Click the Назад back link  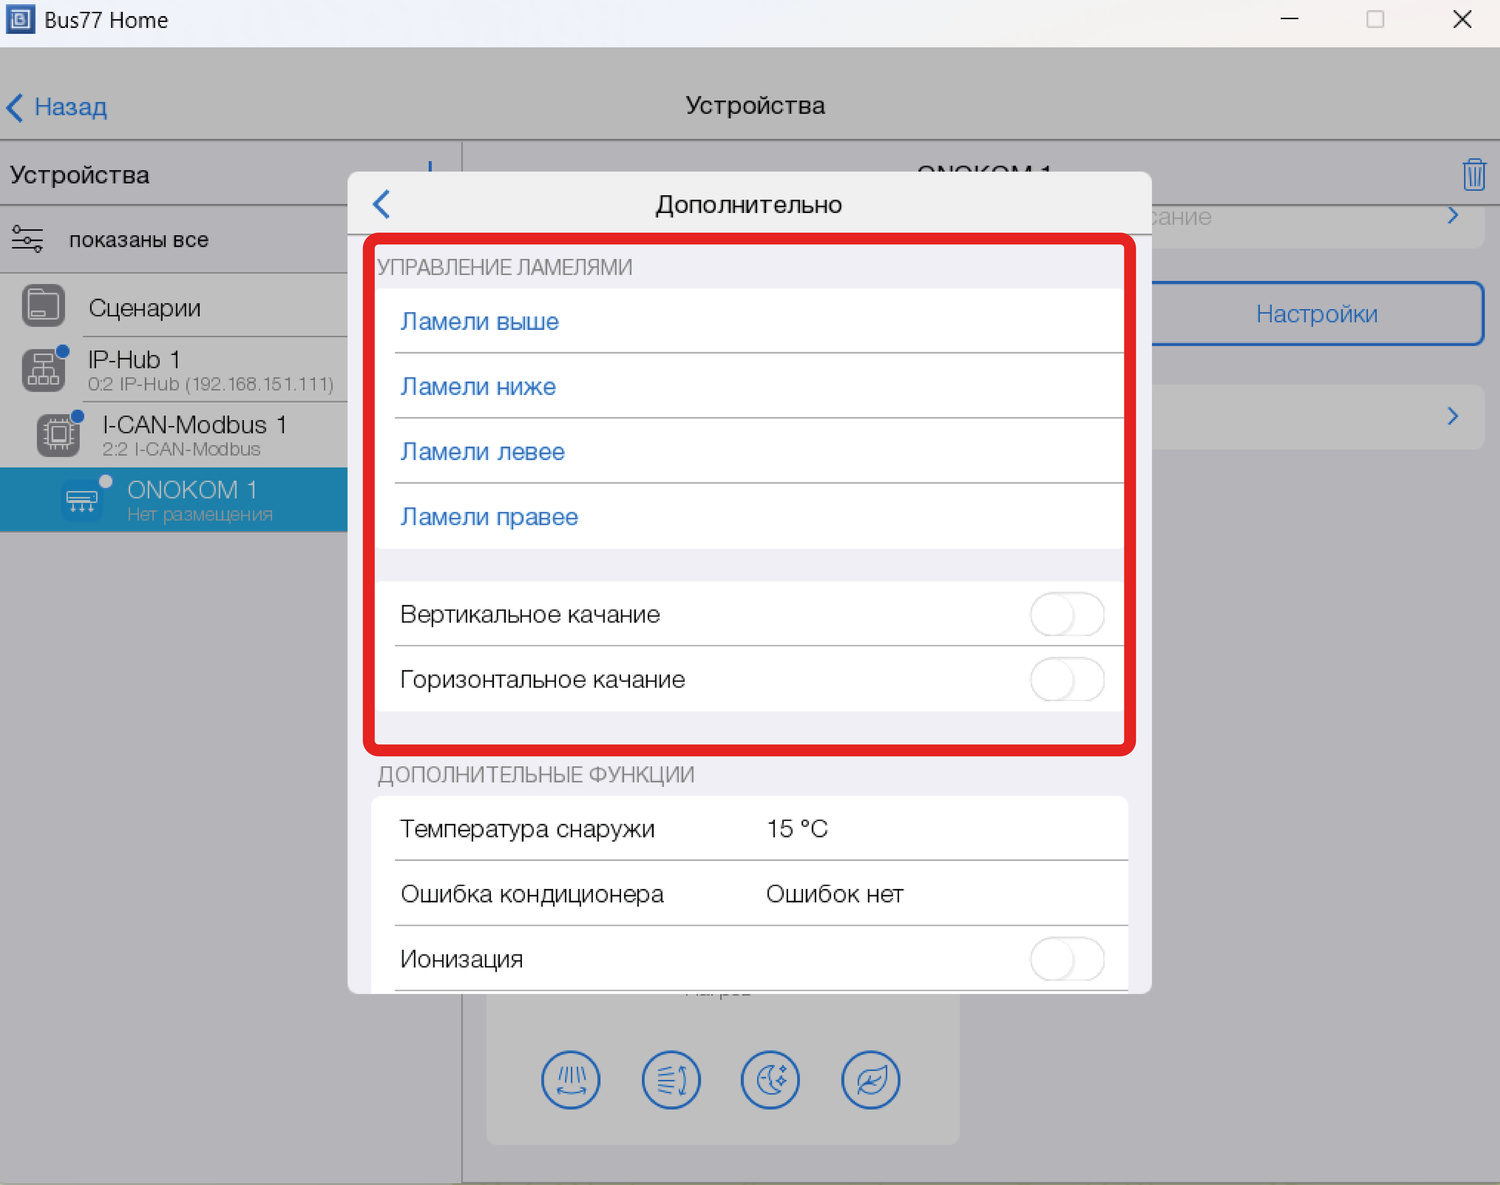58,107
